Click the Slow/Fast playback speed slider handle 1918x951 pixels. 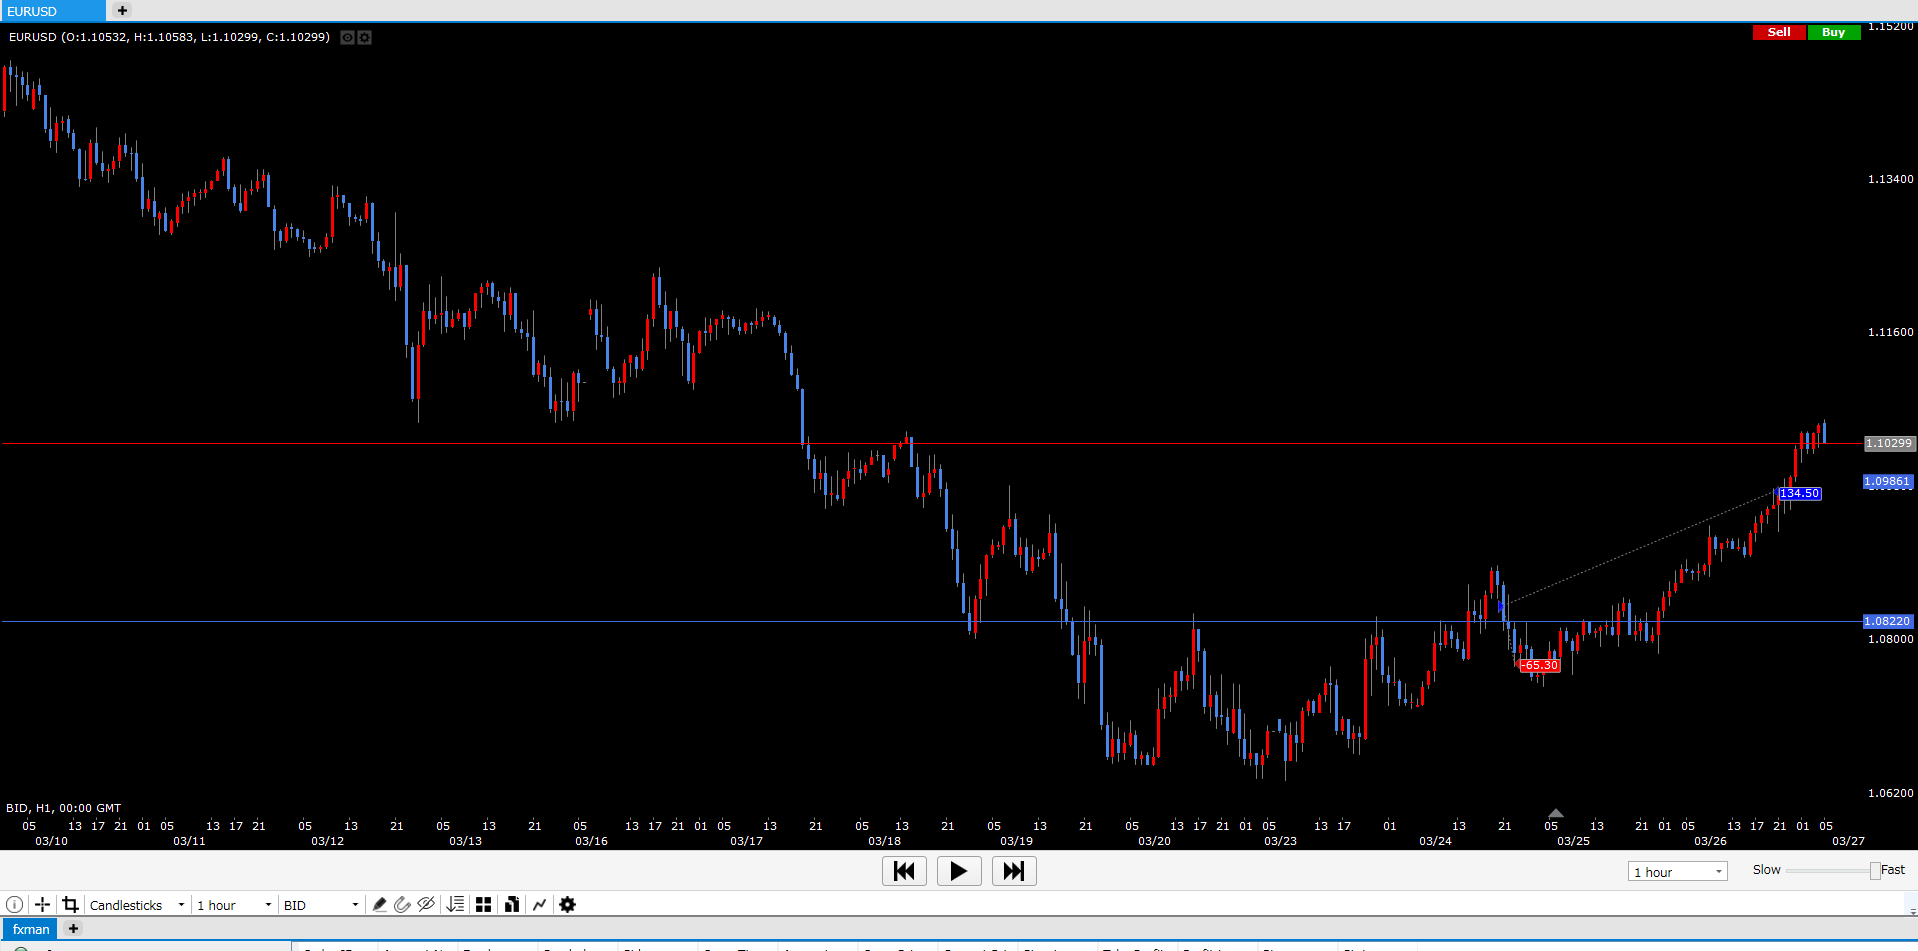1875,871
